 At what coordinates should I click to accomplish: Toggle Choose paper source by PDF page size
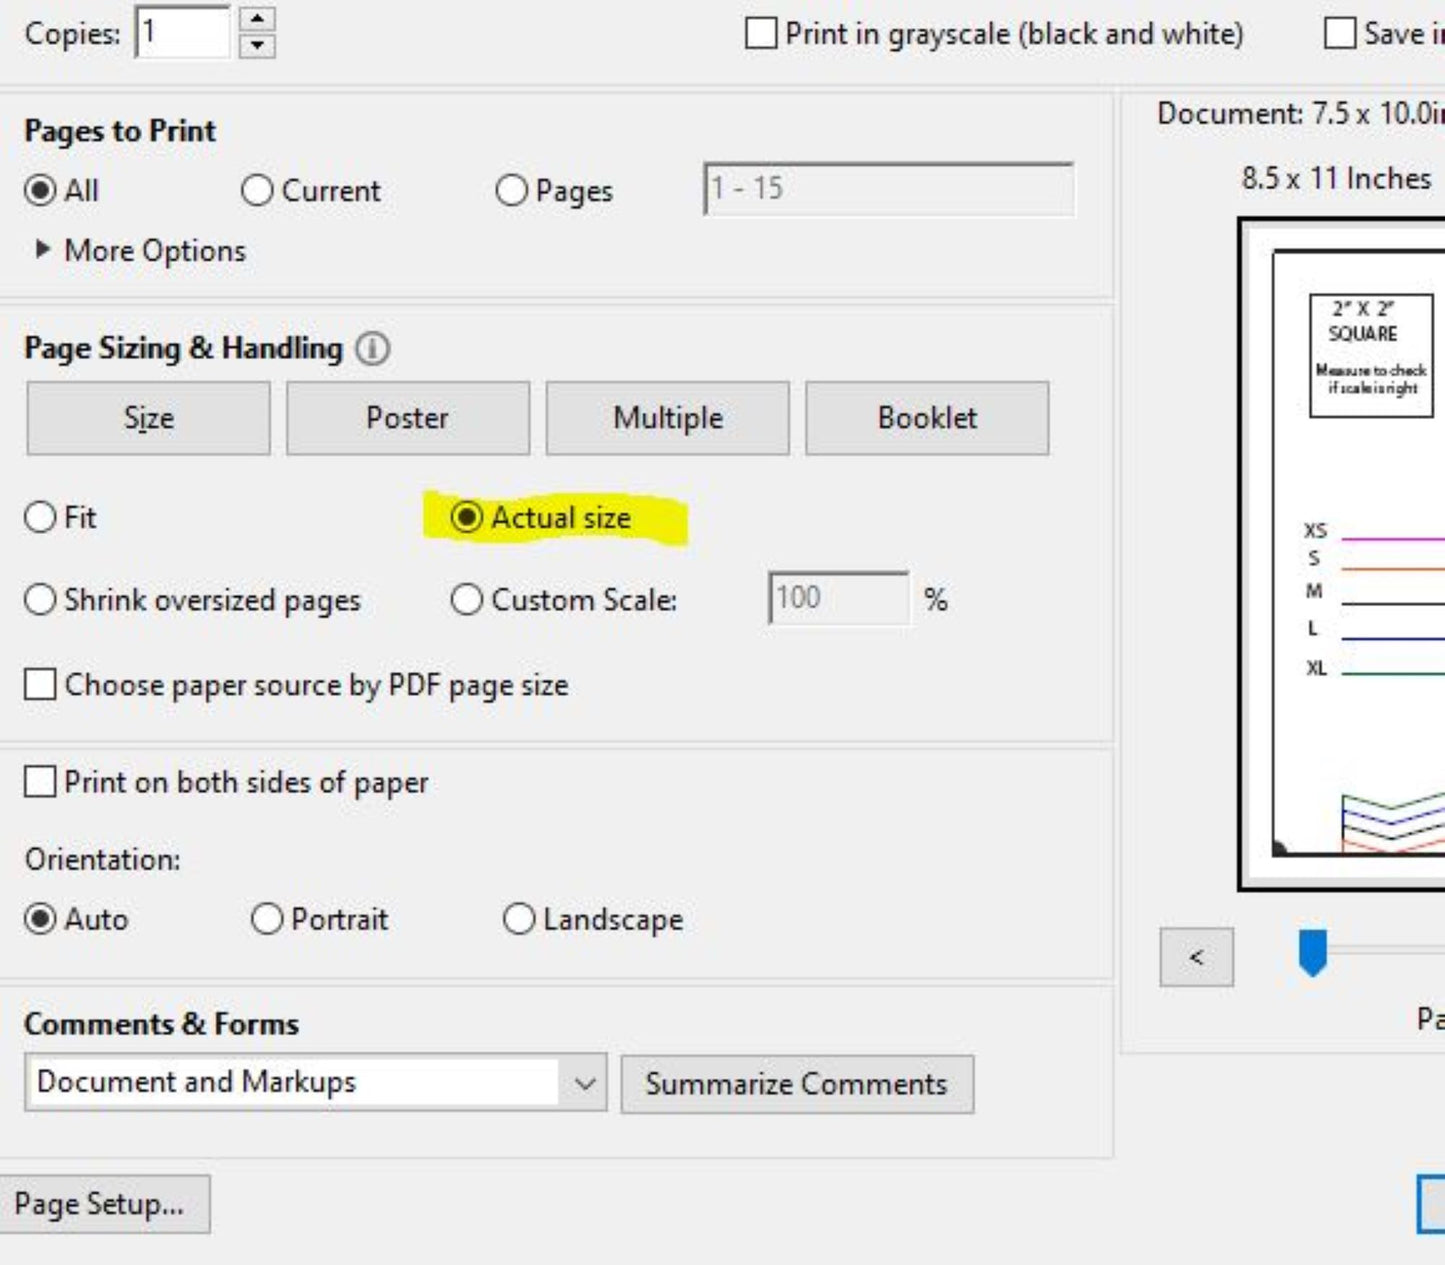point(40,685)
